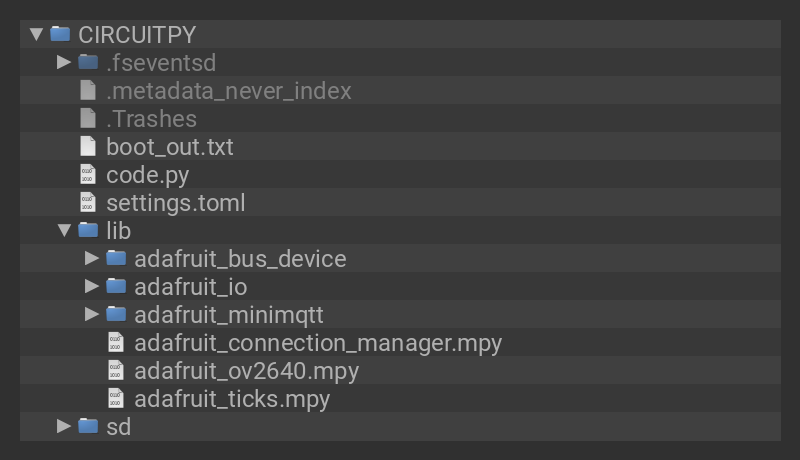The width and height of the screenshot is (800, 460).
Task: Expand the .fseventsd folder
Action: click(x=64, y=62)
